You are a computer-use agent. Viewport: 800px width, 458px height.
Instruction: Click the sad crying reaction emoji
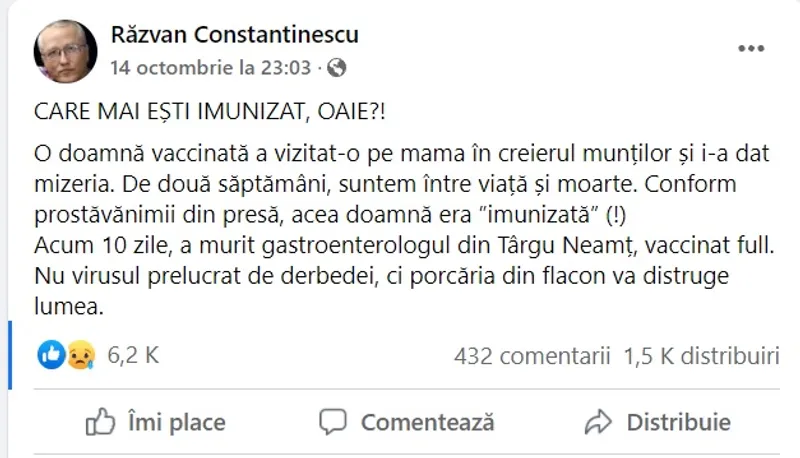pyautogui.click(x=78, y=355)
